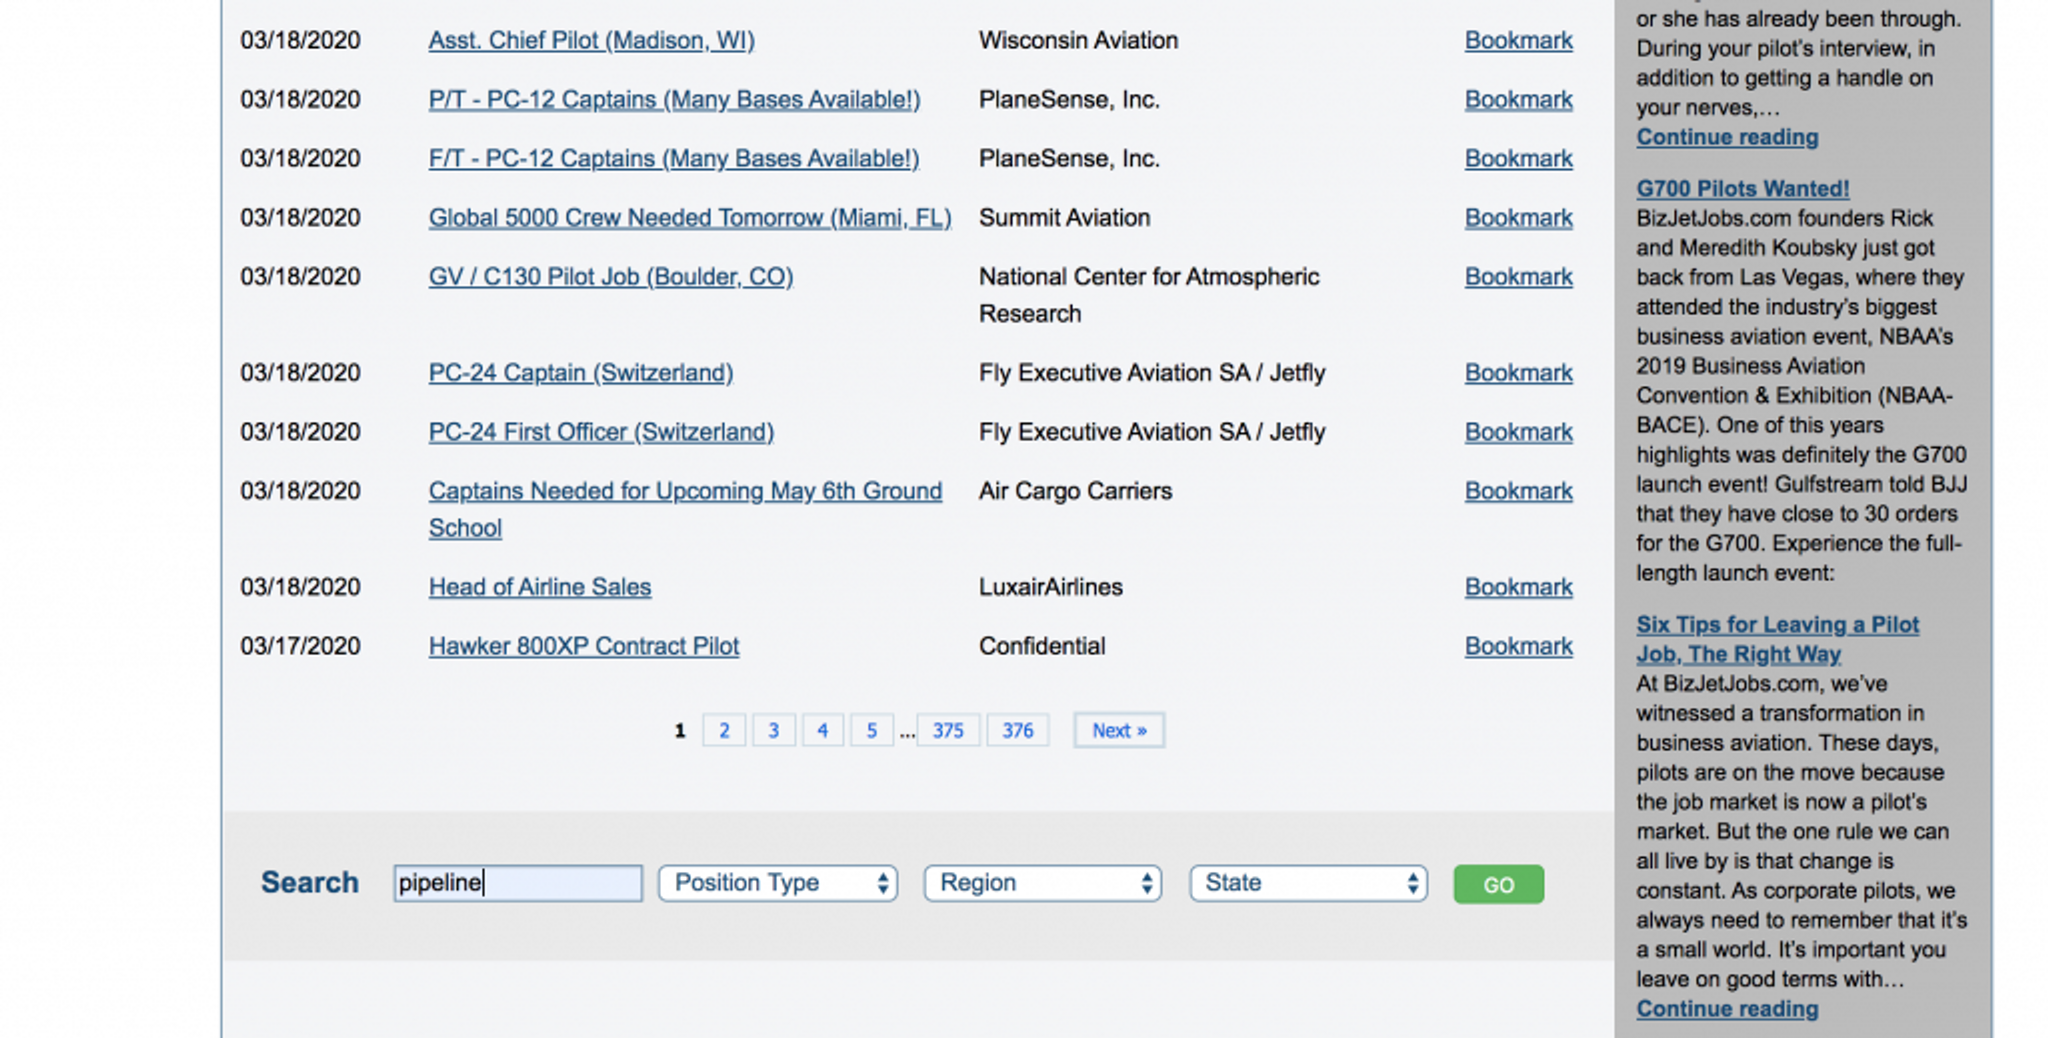Open Global 5000 Crew Needed Tomorrow listing
This screenshot has width=2048, height=1038.
690,217
